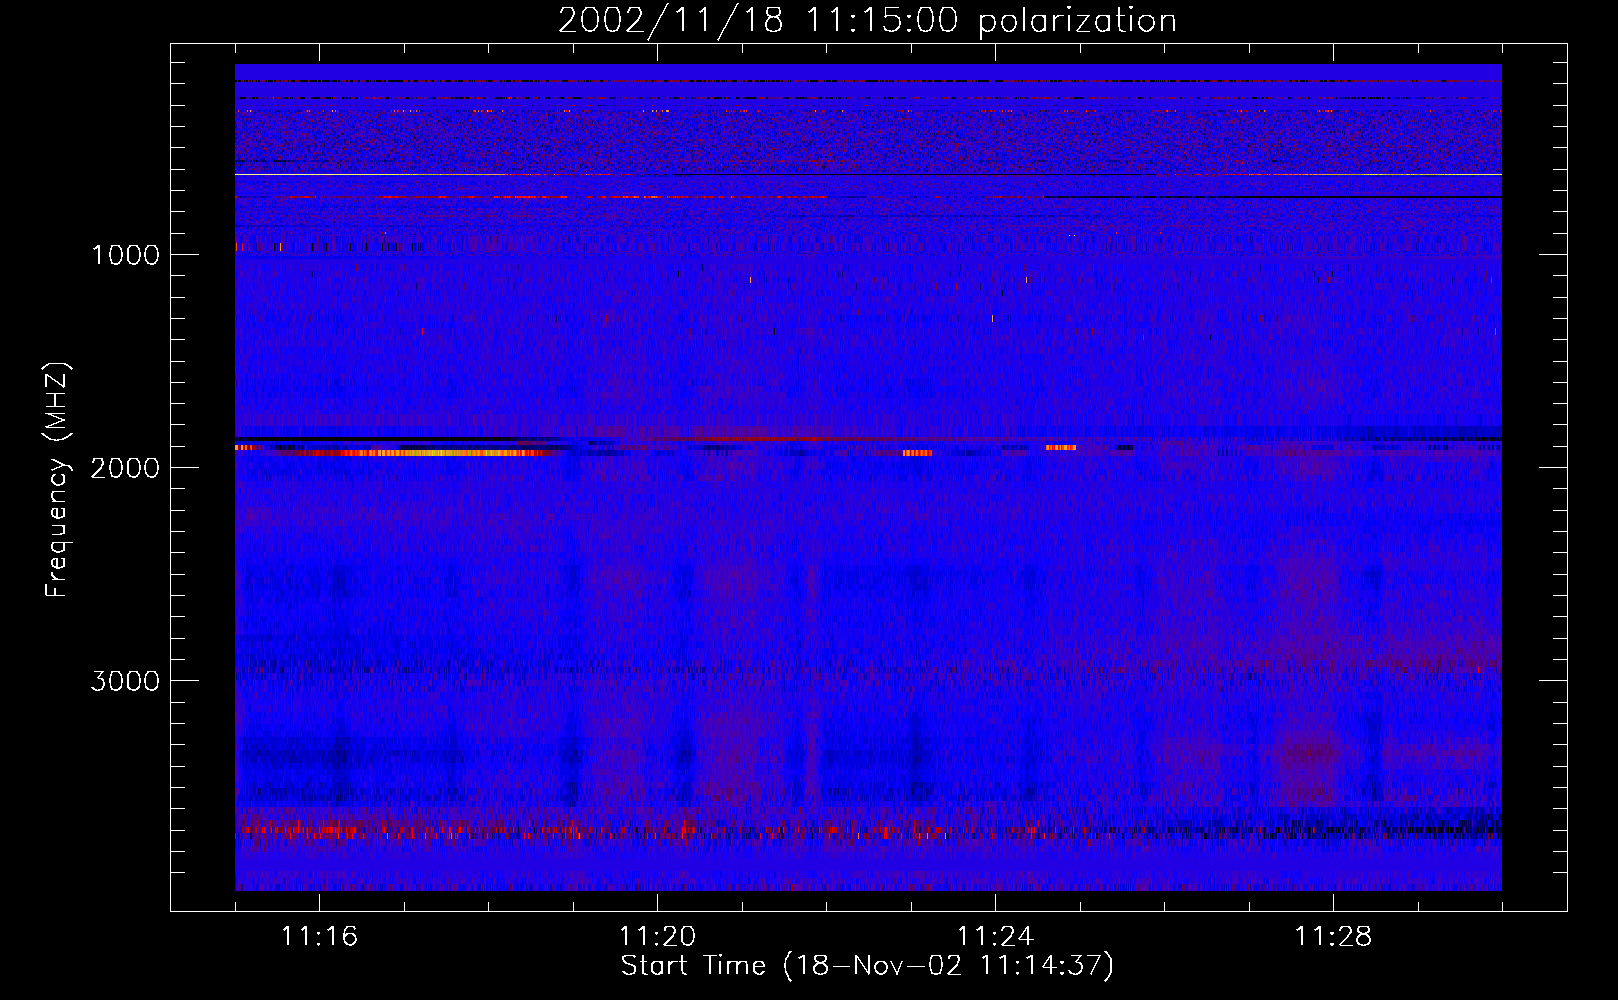
Task: Click the 11:16 time tick label
Action: (x=320, y=937)
